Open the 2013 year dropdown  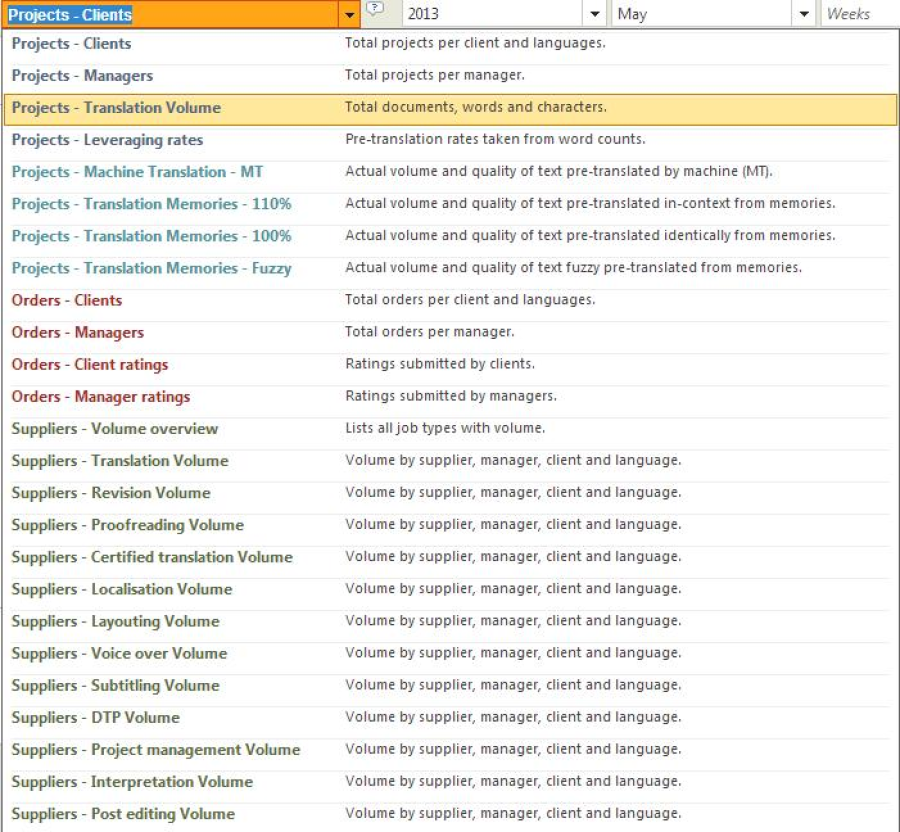[595, 15]
